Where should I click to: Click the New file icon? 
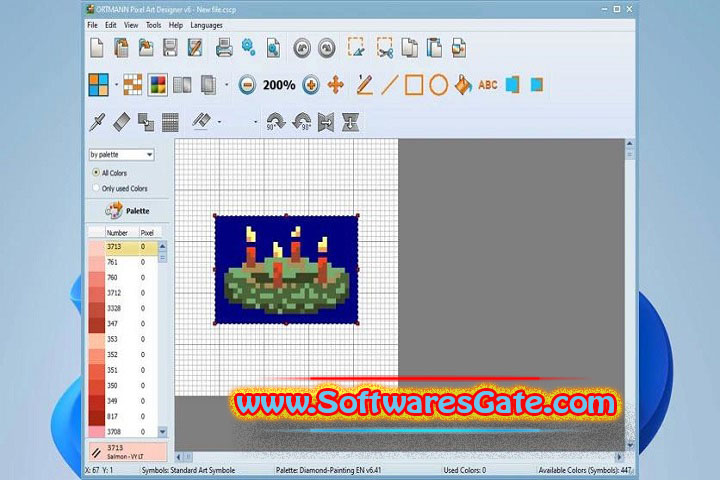pyautogui.click(x=96, y=48)
